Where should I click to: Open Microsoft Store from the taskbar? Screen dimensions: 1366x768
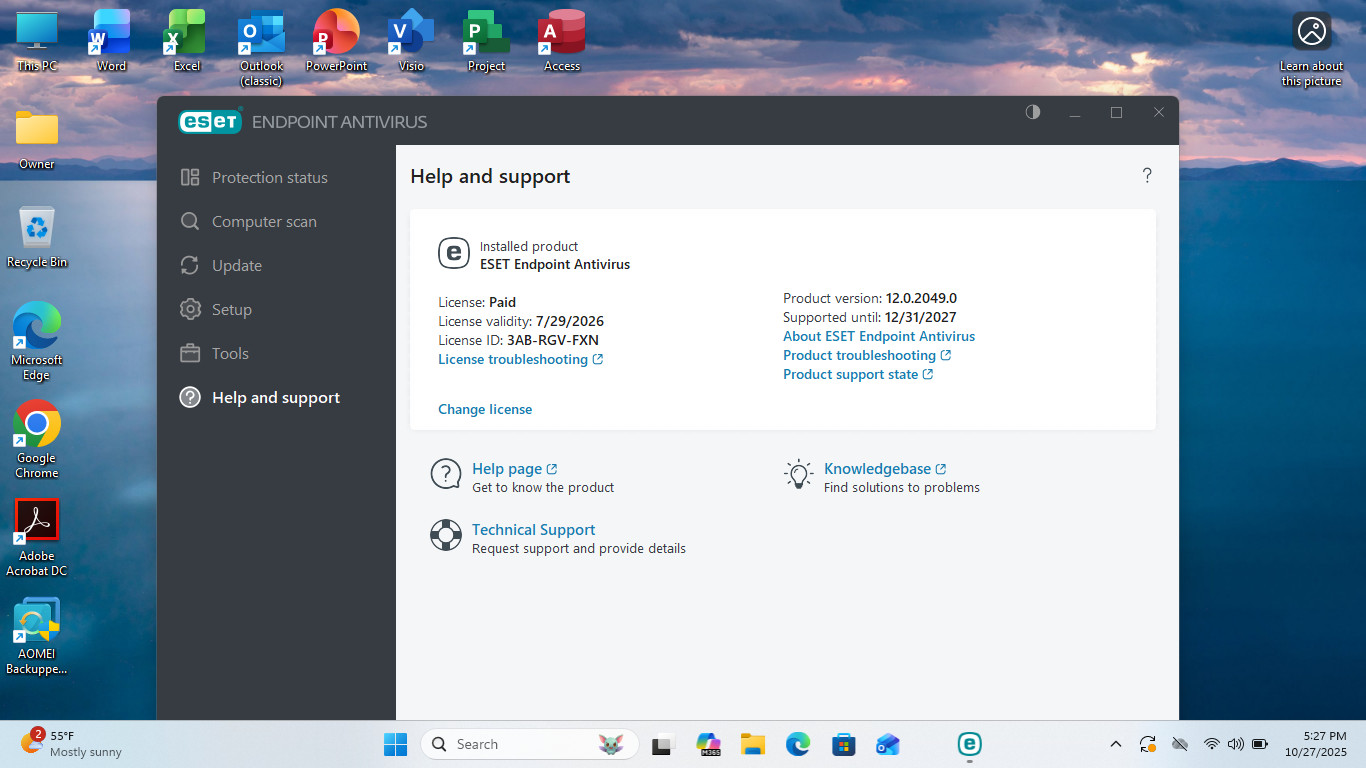[844, 744]
